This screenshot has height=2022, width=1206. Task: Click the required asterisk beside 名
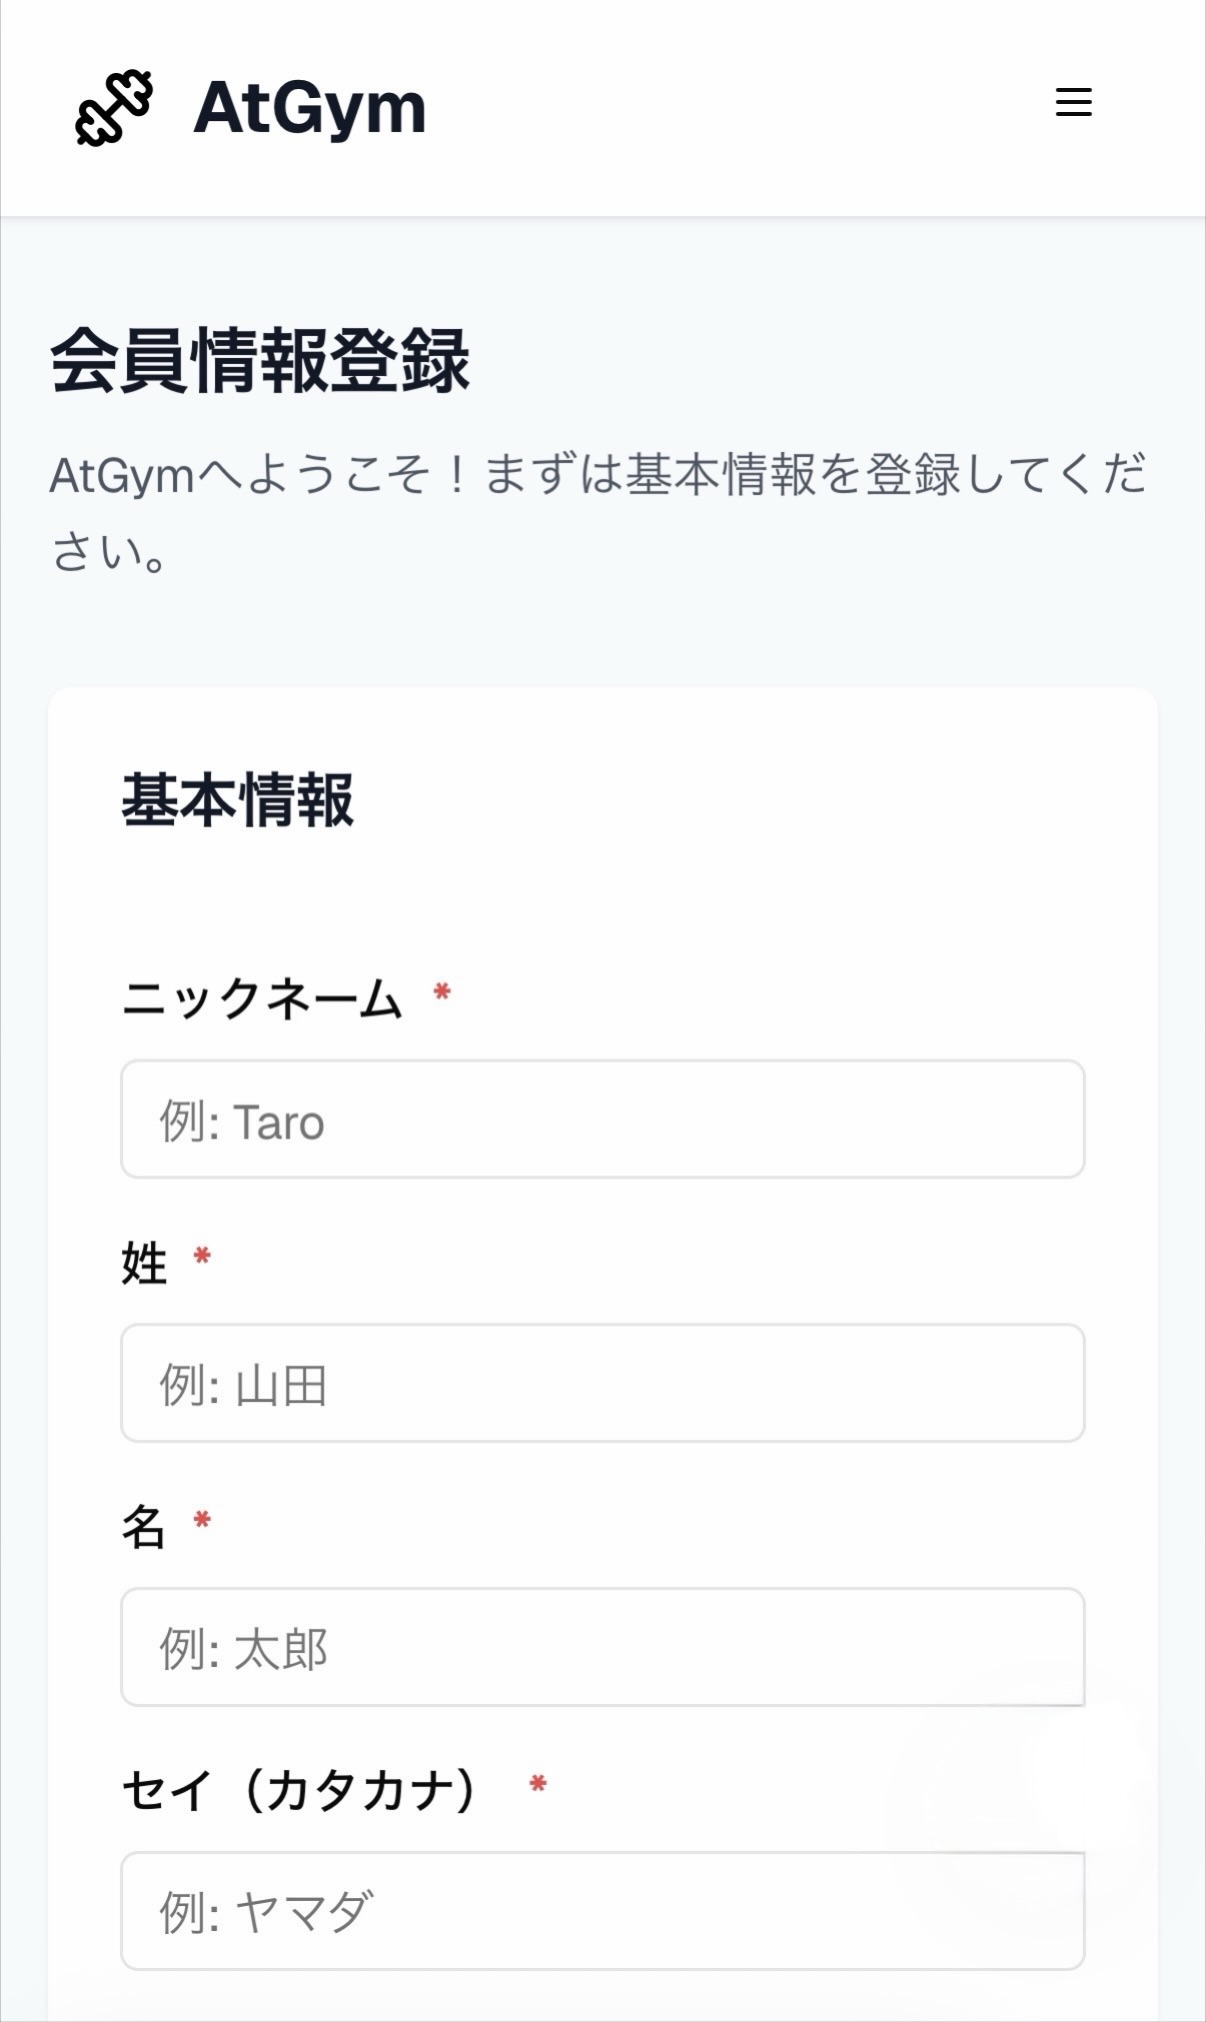202,1520
